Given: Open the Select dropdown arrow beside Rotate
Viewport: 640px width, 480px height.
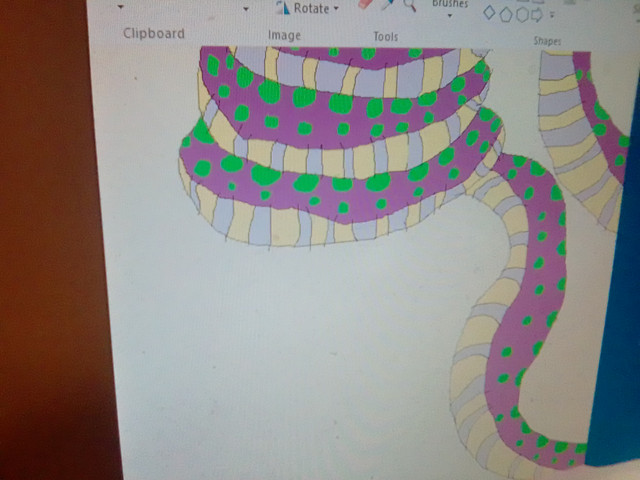Looking at the screenshot, I should click(x=246, y=9).
